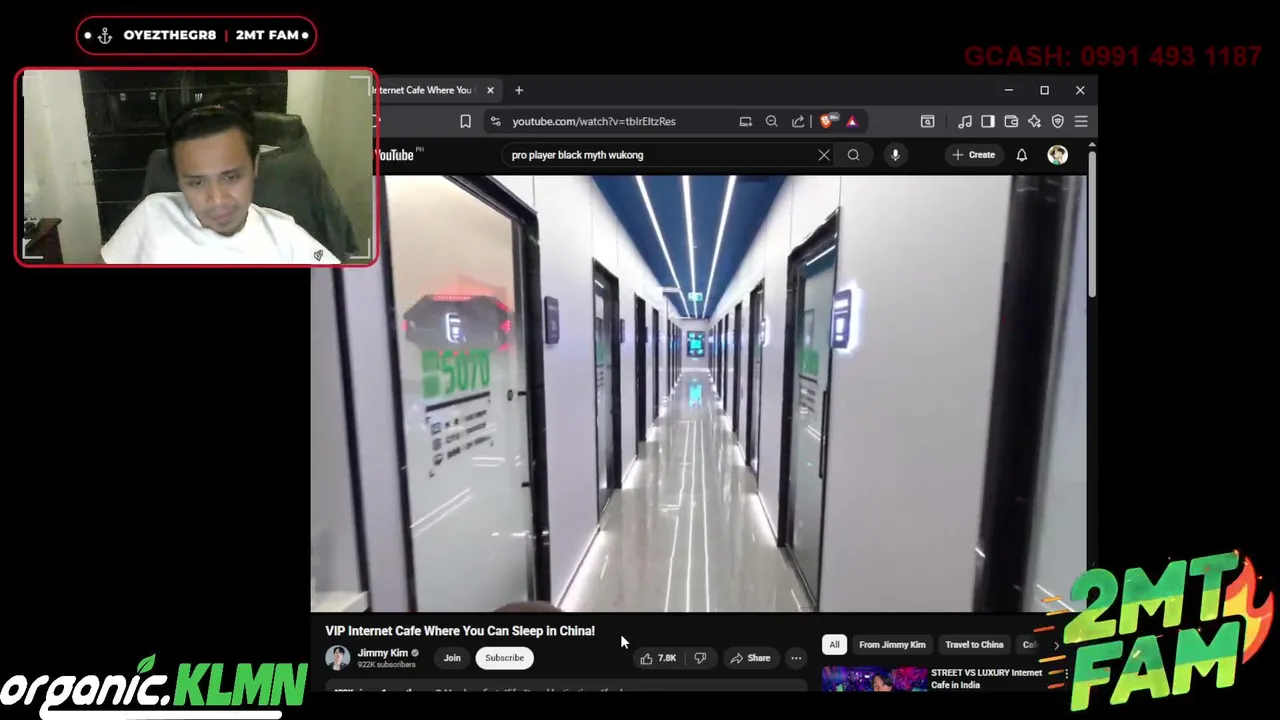Open the YouTube account avatar menu
The image size is (1280, 720).
pos(1057,155)
